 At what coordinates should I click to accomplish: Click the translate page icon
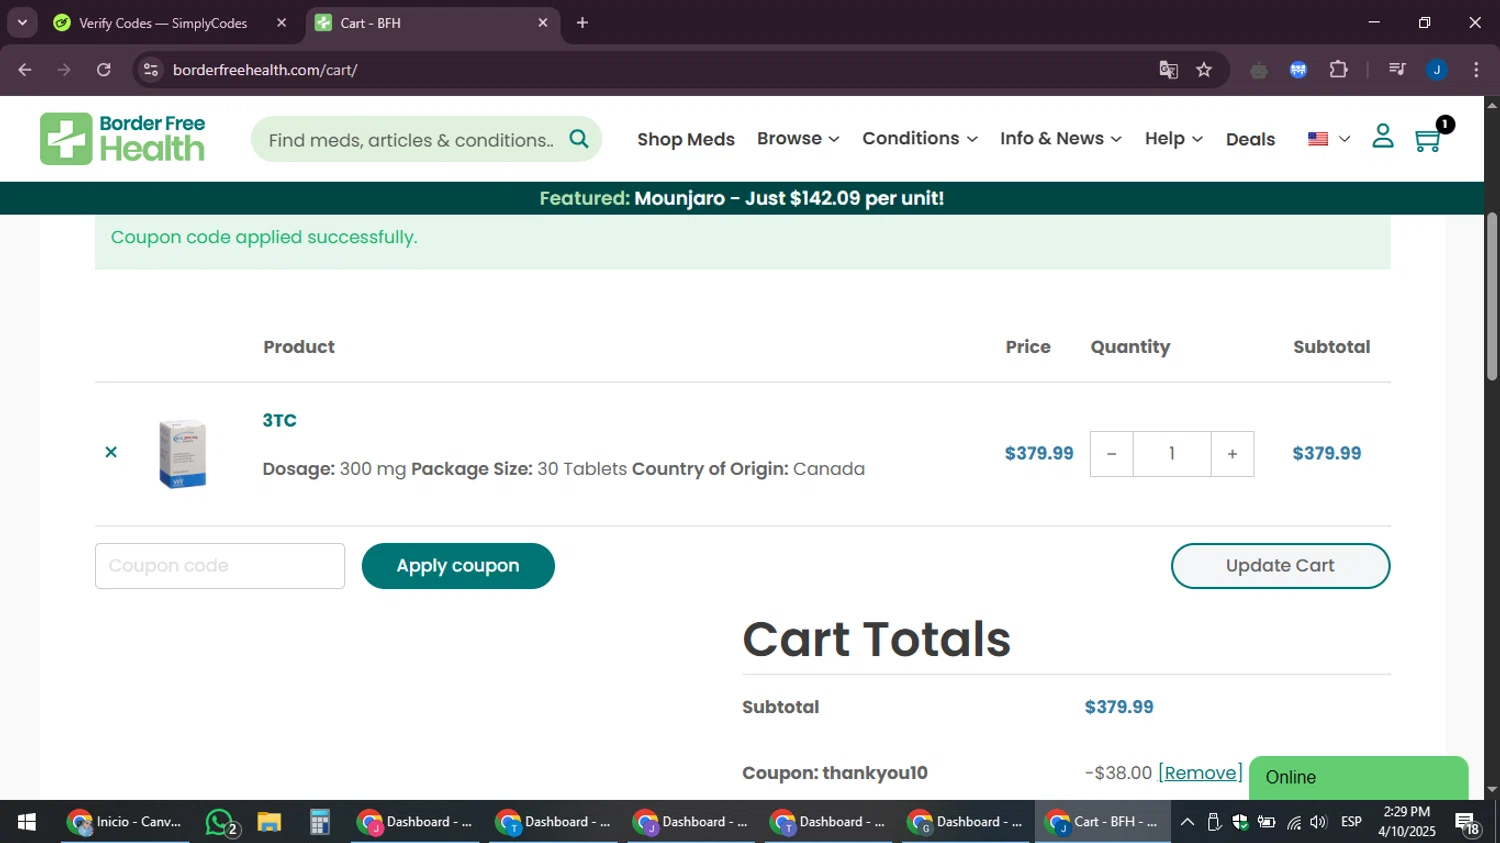pyautogui.click(x=1168, y=70)
